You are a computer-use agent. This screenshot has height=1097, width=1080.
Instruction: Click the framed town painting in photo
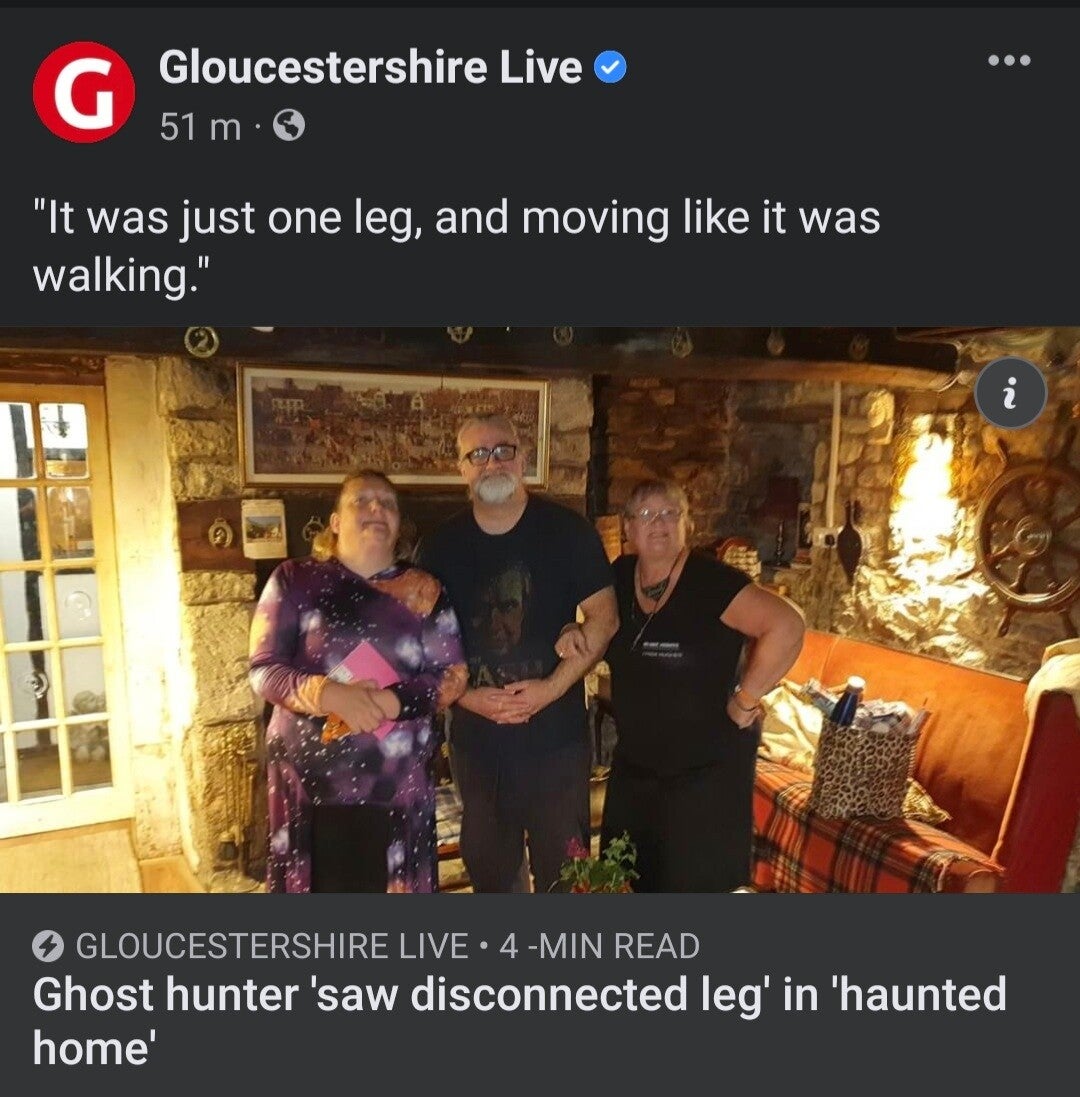[x=394, y=424]
